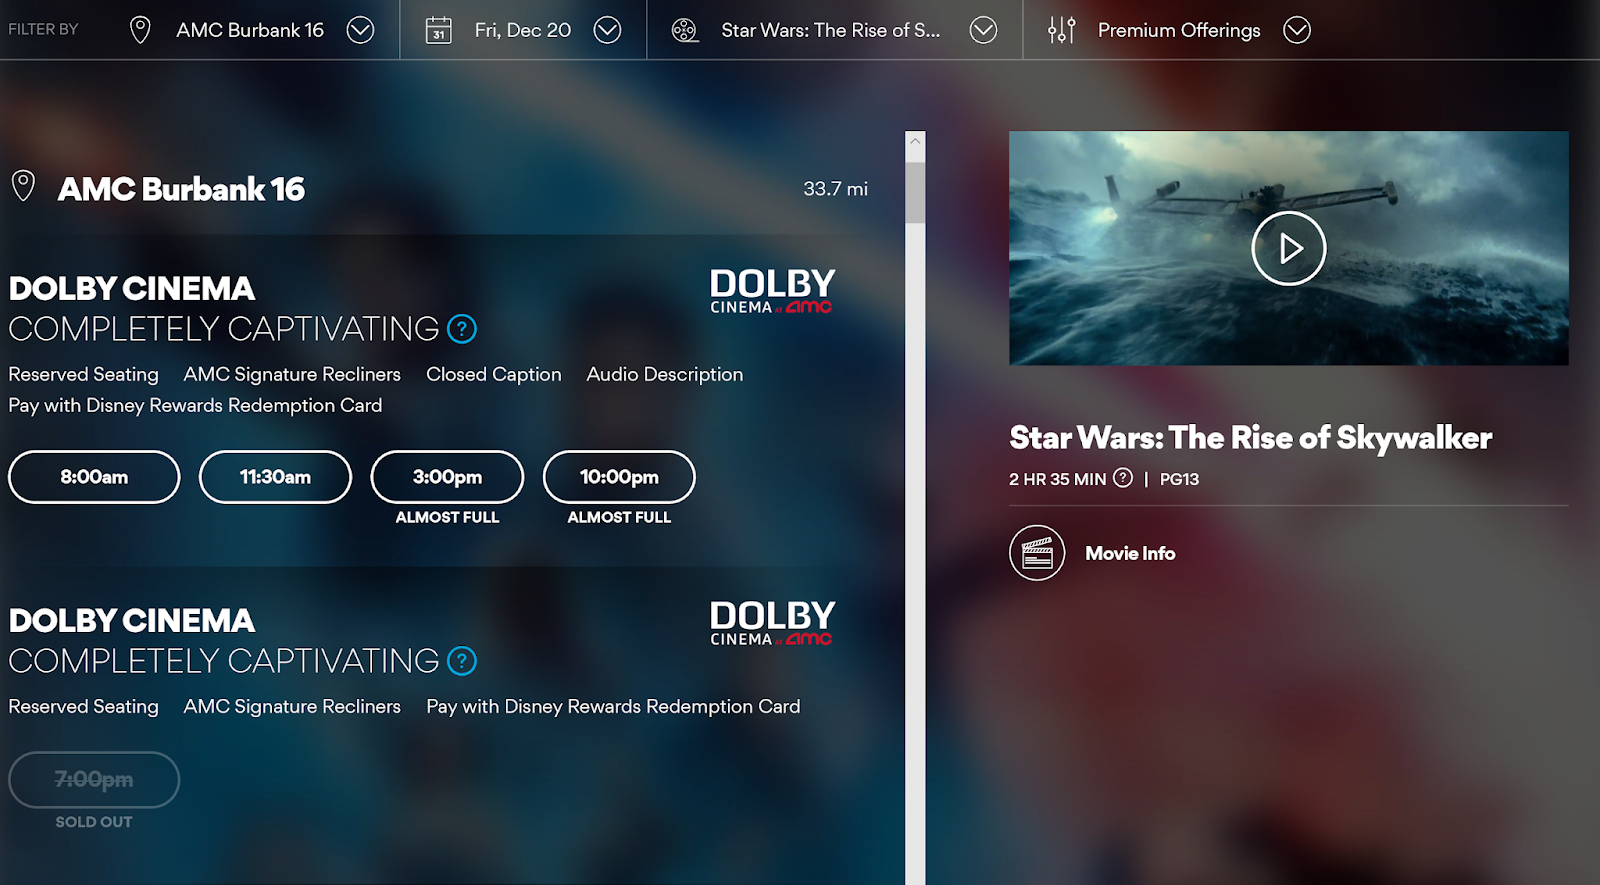Select the 11:30am showtime
The height and width of the screenshot is (885, 1600).
[275, 477]
